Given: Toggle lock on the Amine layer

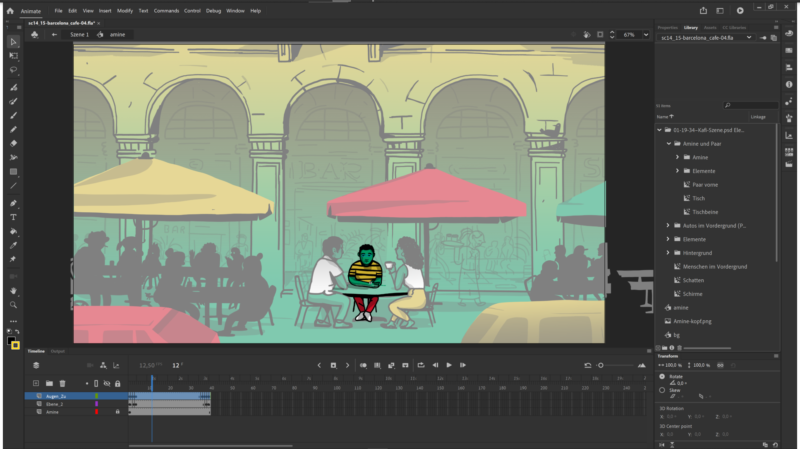Looking at the screenshot, I should [x=118, y=412].
